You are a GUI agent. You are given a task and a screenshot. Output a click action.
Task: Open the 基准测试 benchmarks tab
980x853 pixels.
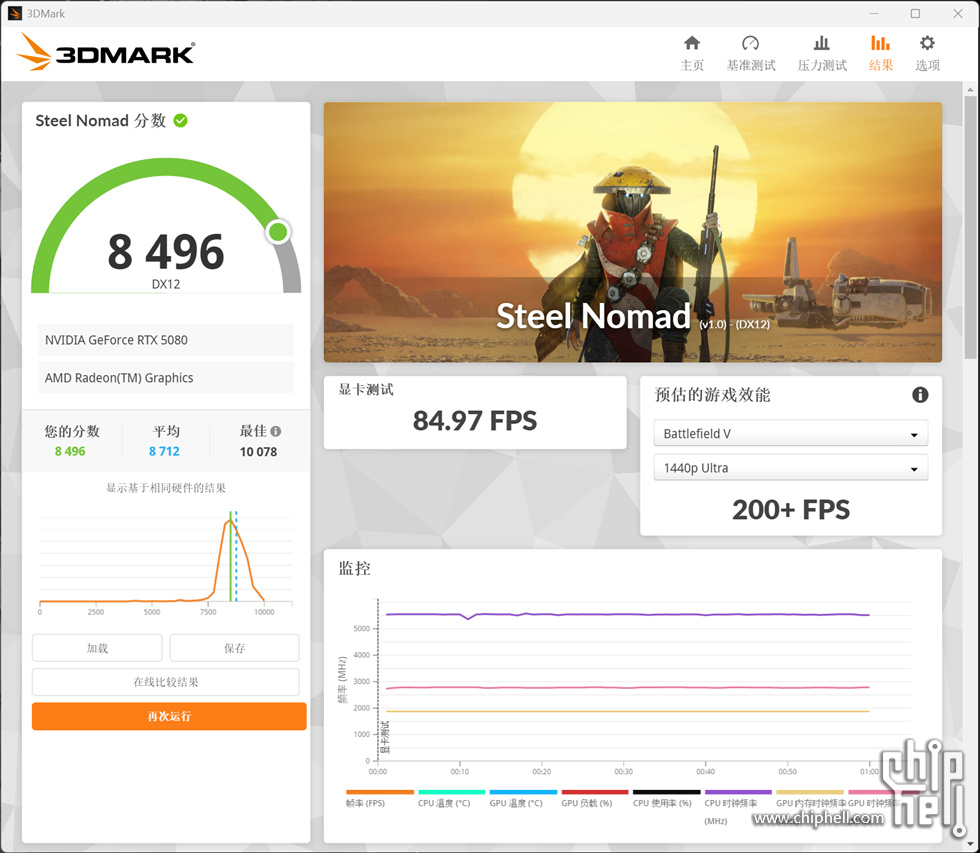tap(751, 52)
